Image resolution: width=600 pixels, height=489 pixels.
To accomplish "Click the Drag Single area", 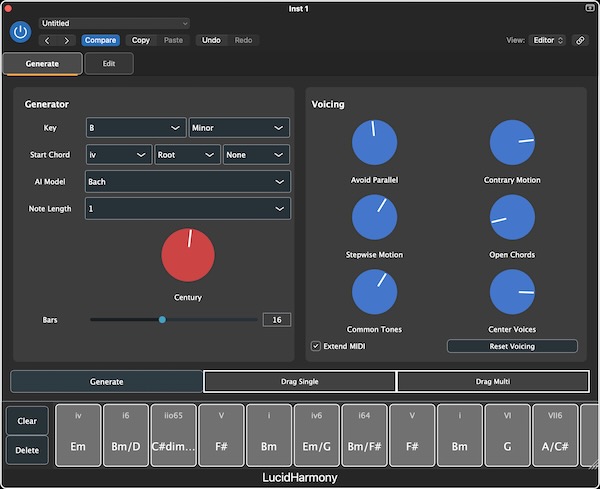I will coord(300,381).
